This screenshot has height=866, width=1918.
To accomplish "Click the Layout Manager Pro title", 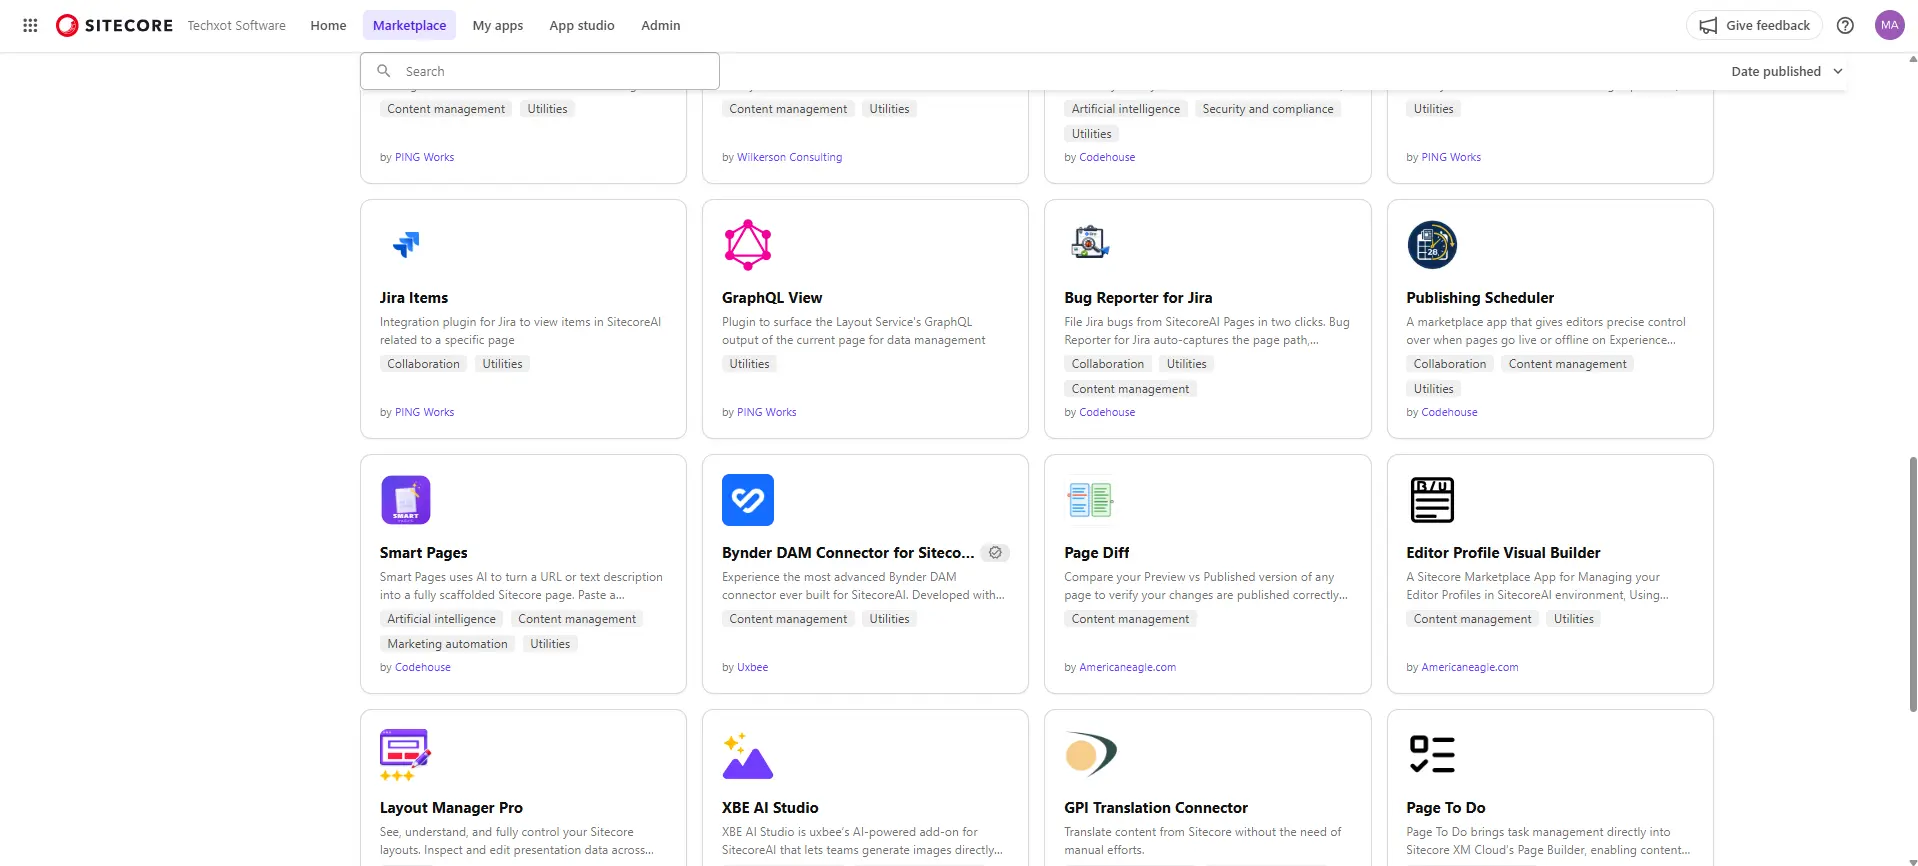I will coord(451,808).
